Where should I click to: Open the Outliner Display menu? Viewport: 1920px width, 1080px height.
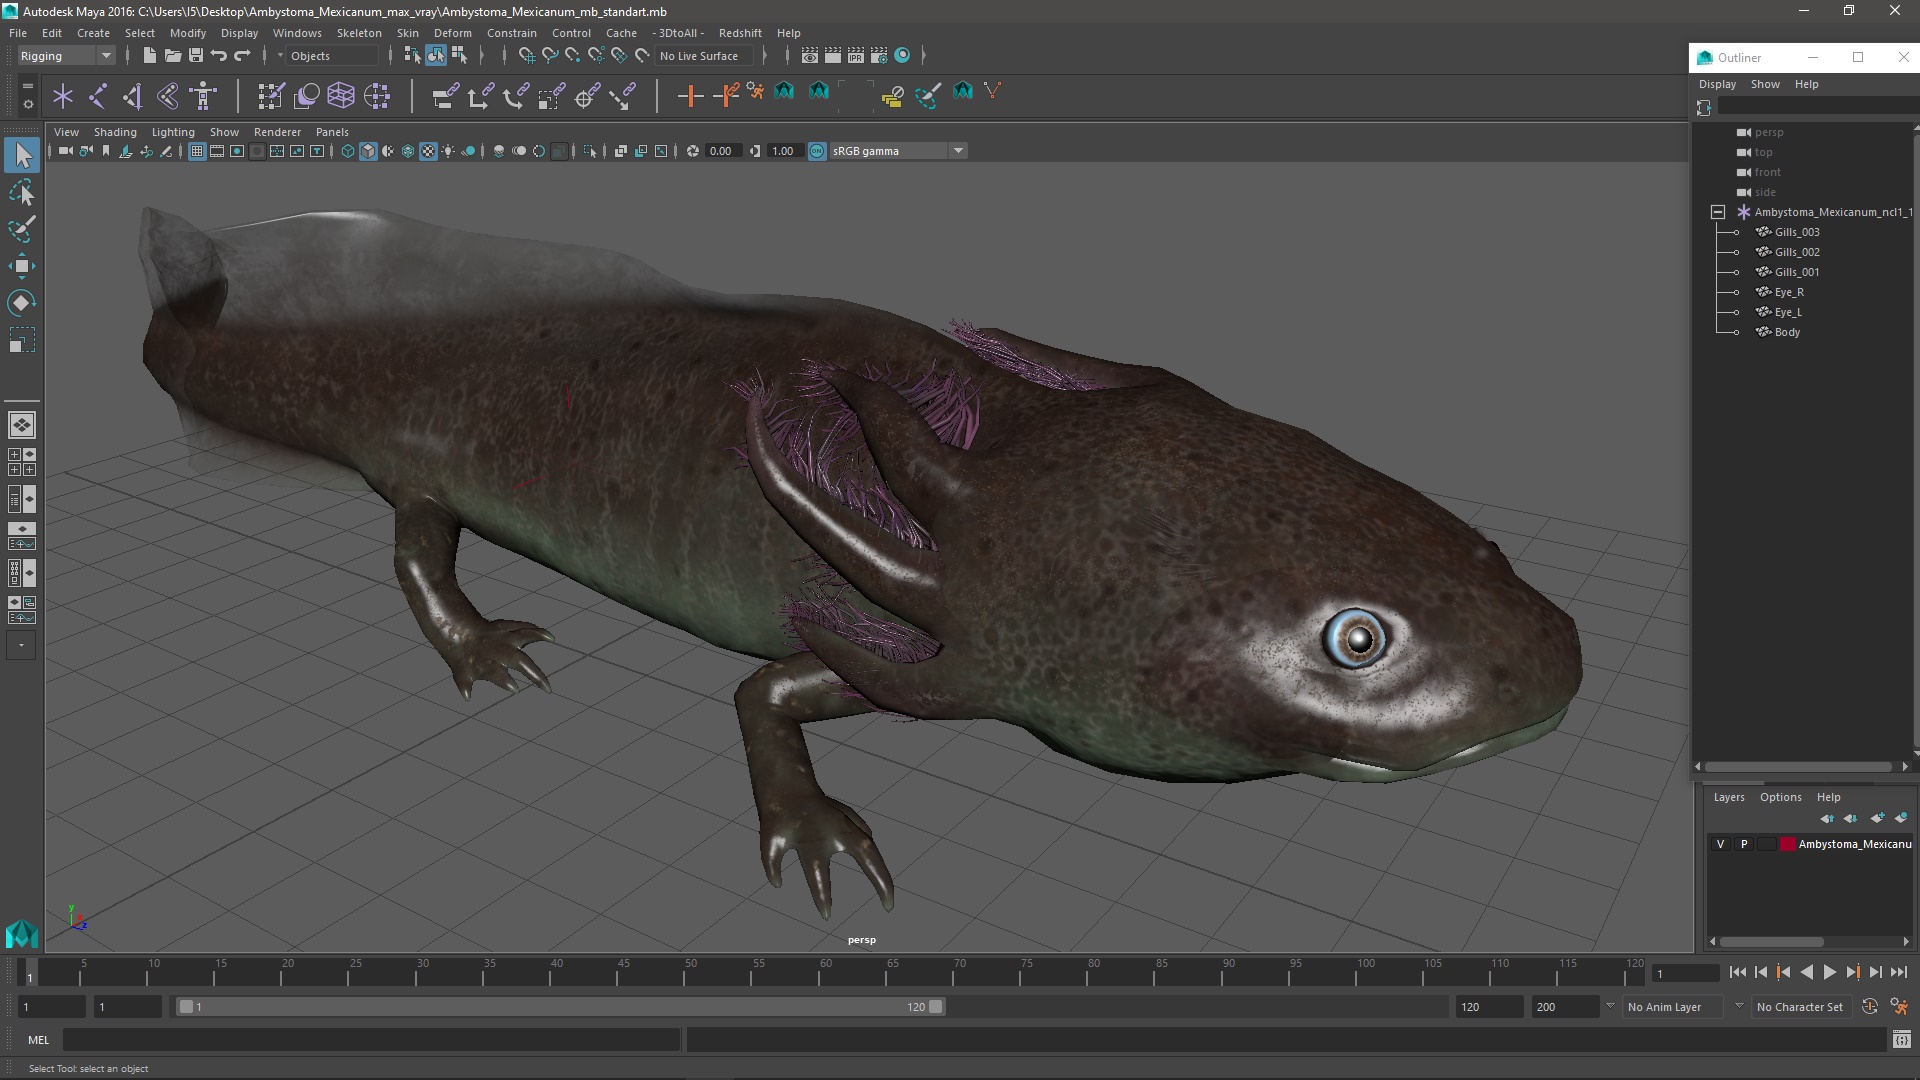tap(1717, 84)
